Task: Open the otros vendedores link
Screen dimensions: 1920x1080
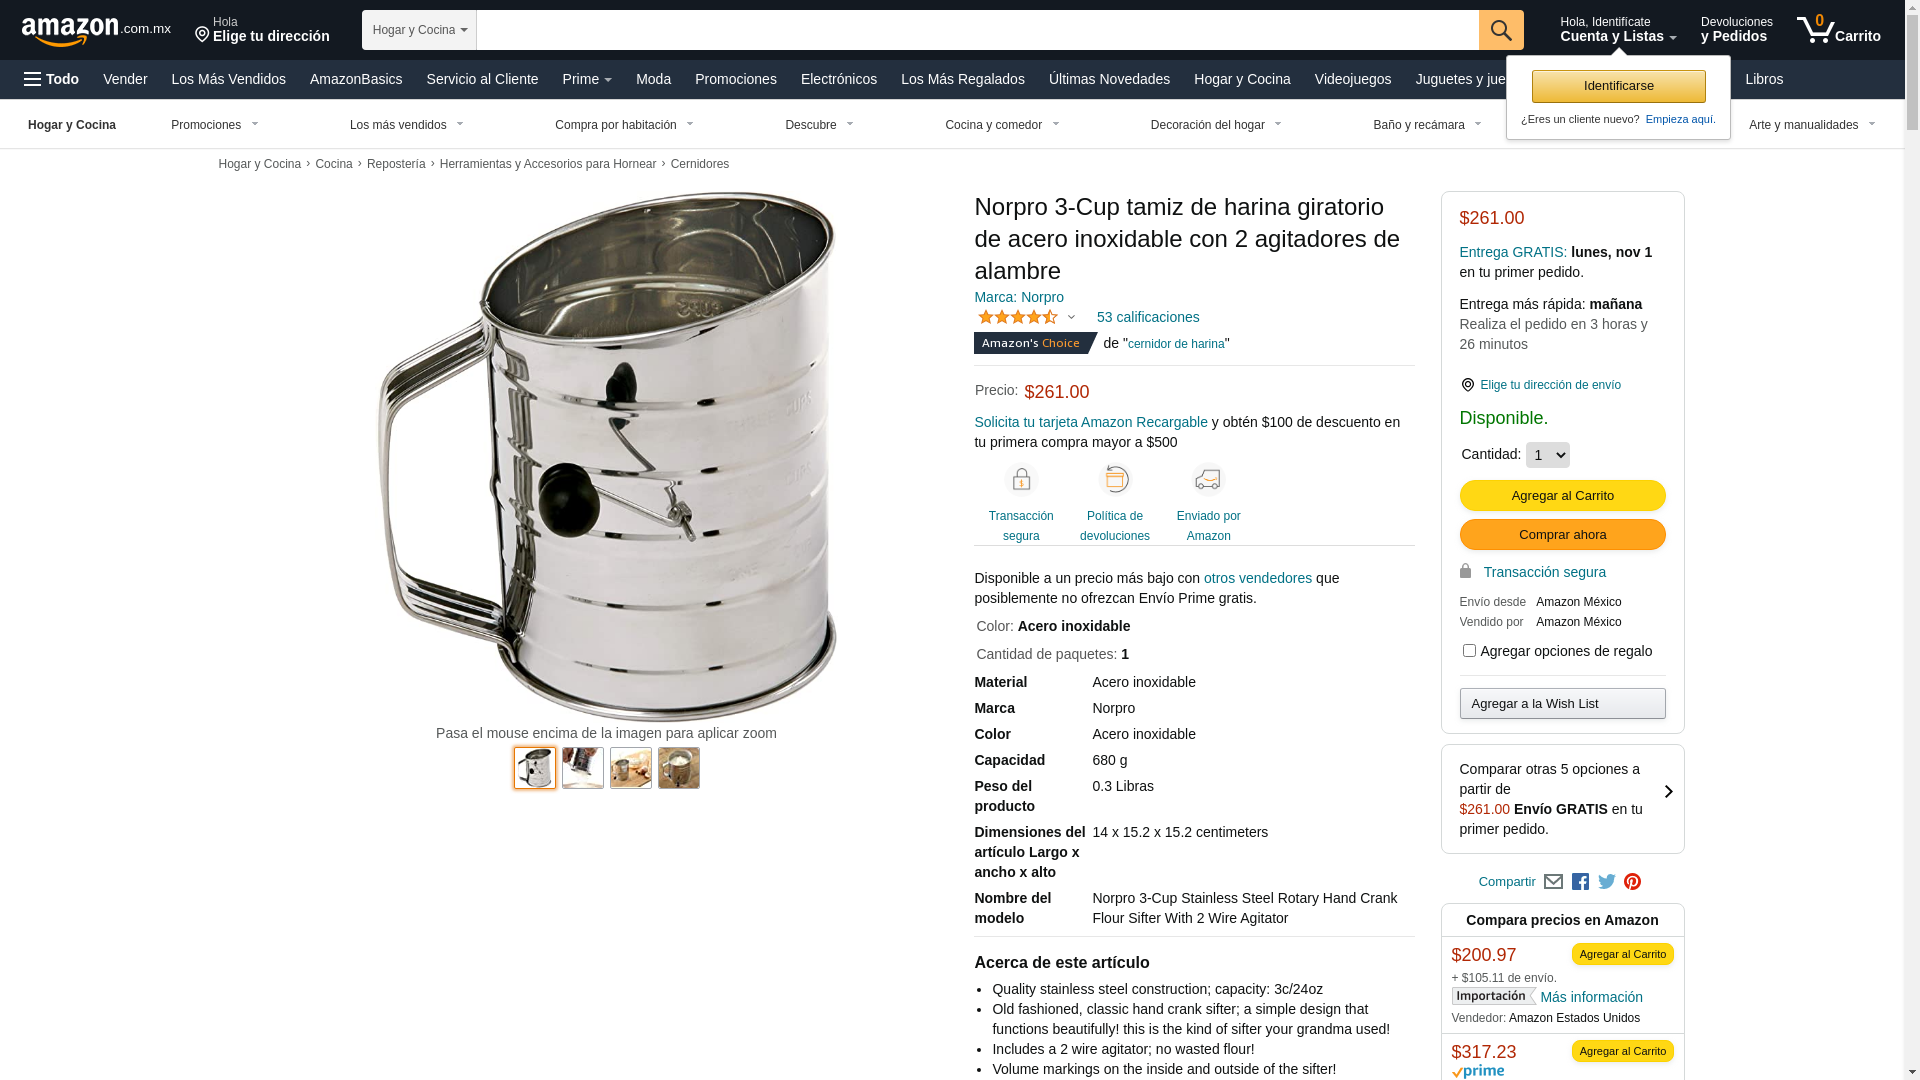Action: pos(1257,578)
